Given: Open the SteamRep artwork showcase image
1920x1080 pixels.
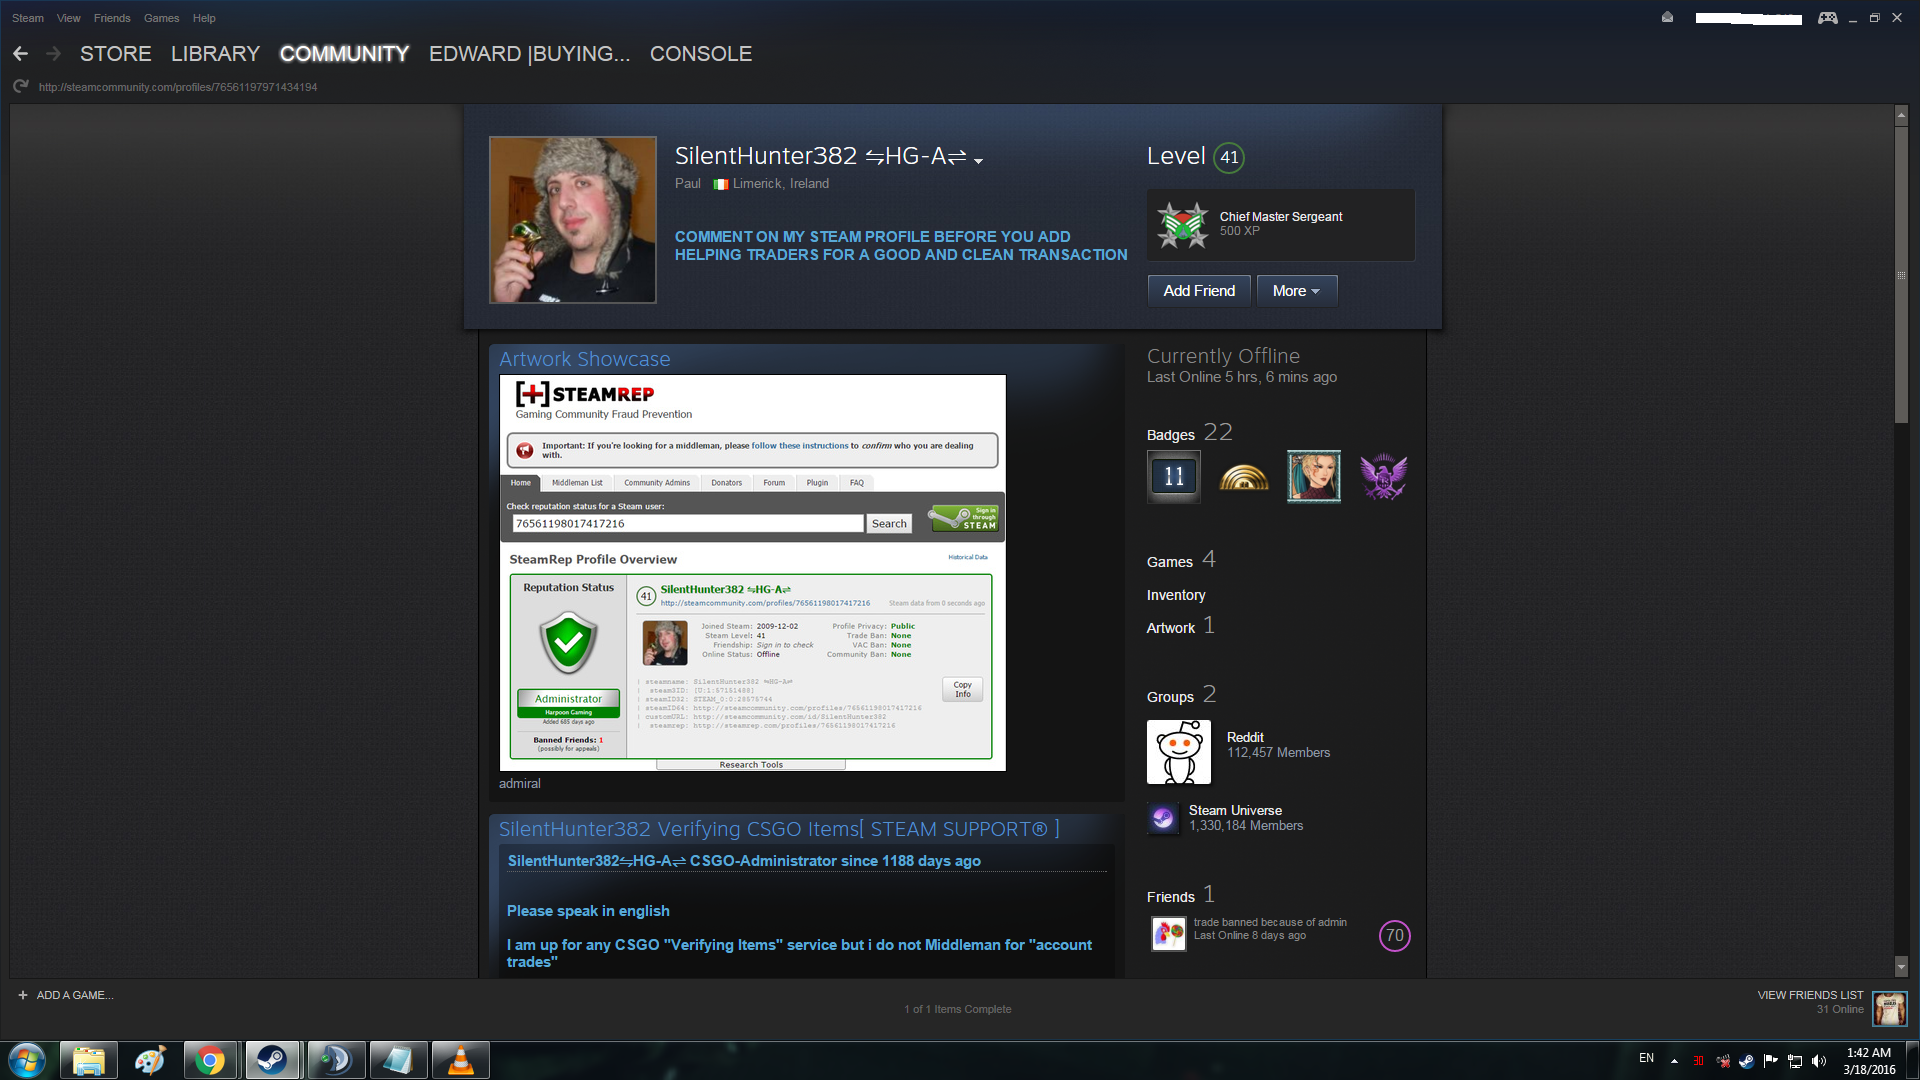Looking at the screenshot, I should coord(752,572).
